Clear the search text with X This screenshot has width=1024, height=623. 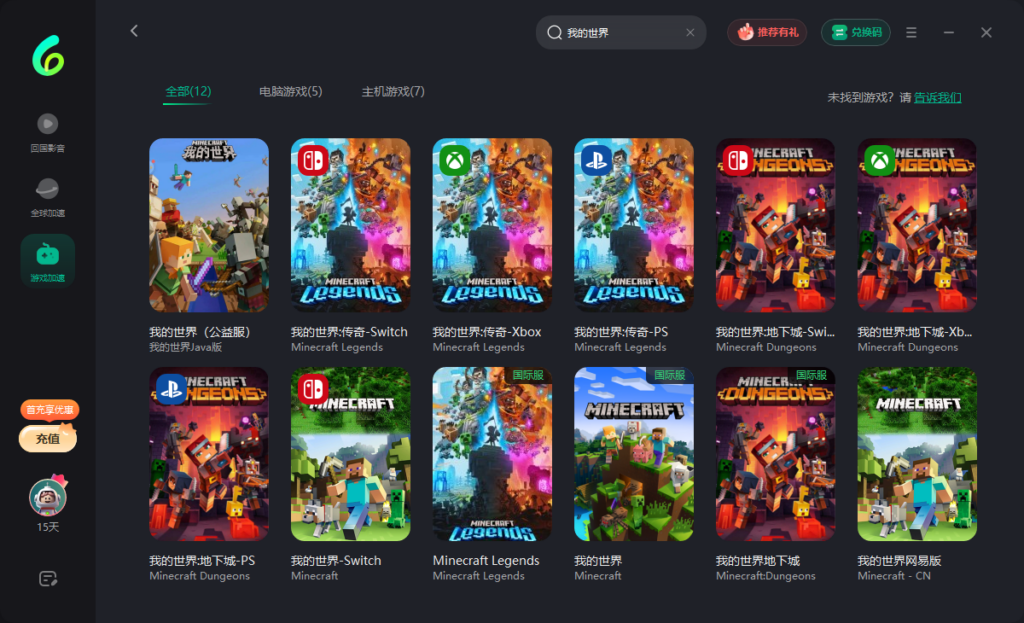coord(690,33)
